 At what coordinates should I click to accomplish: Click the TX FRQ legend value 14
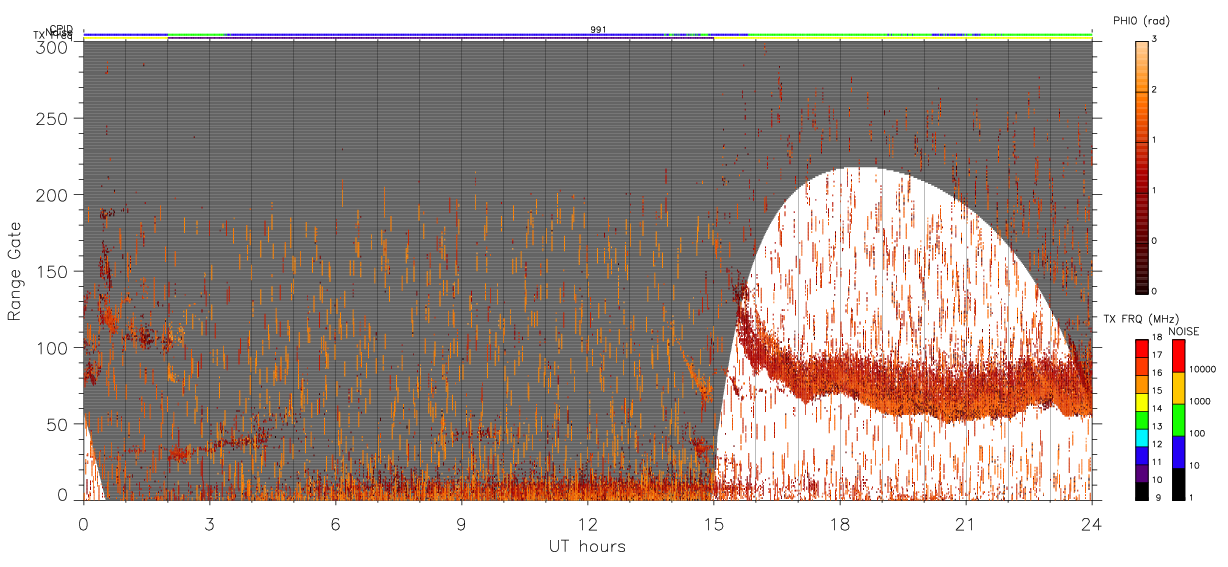1158,409
